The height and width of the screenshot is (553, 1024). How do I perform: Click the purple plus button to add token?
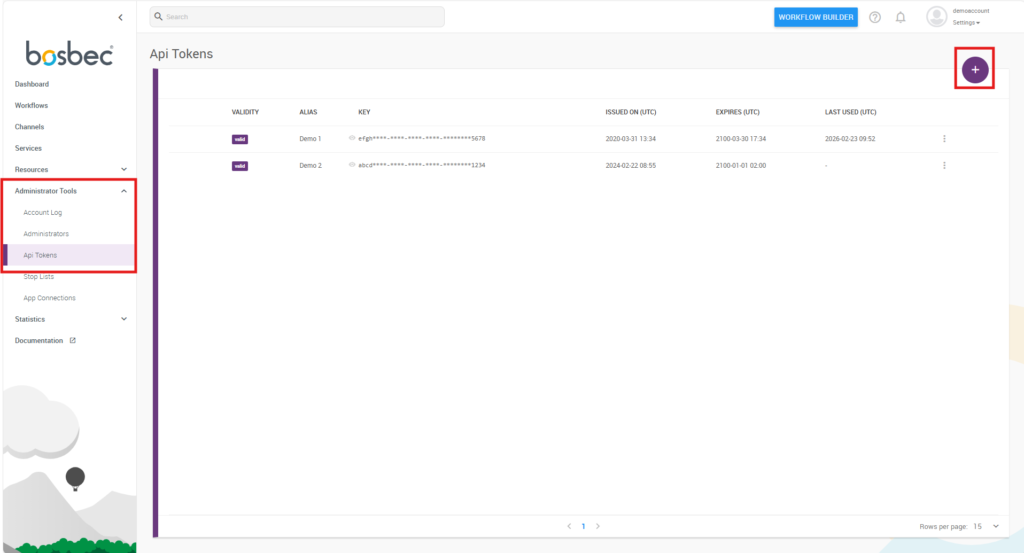tap(975, 69)
